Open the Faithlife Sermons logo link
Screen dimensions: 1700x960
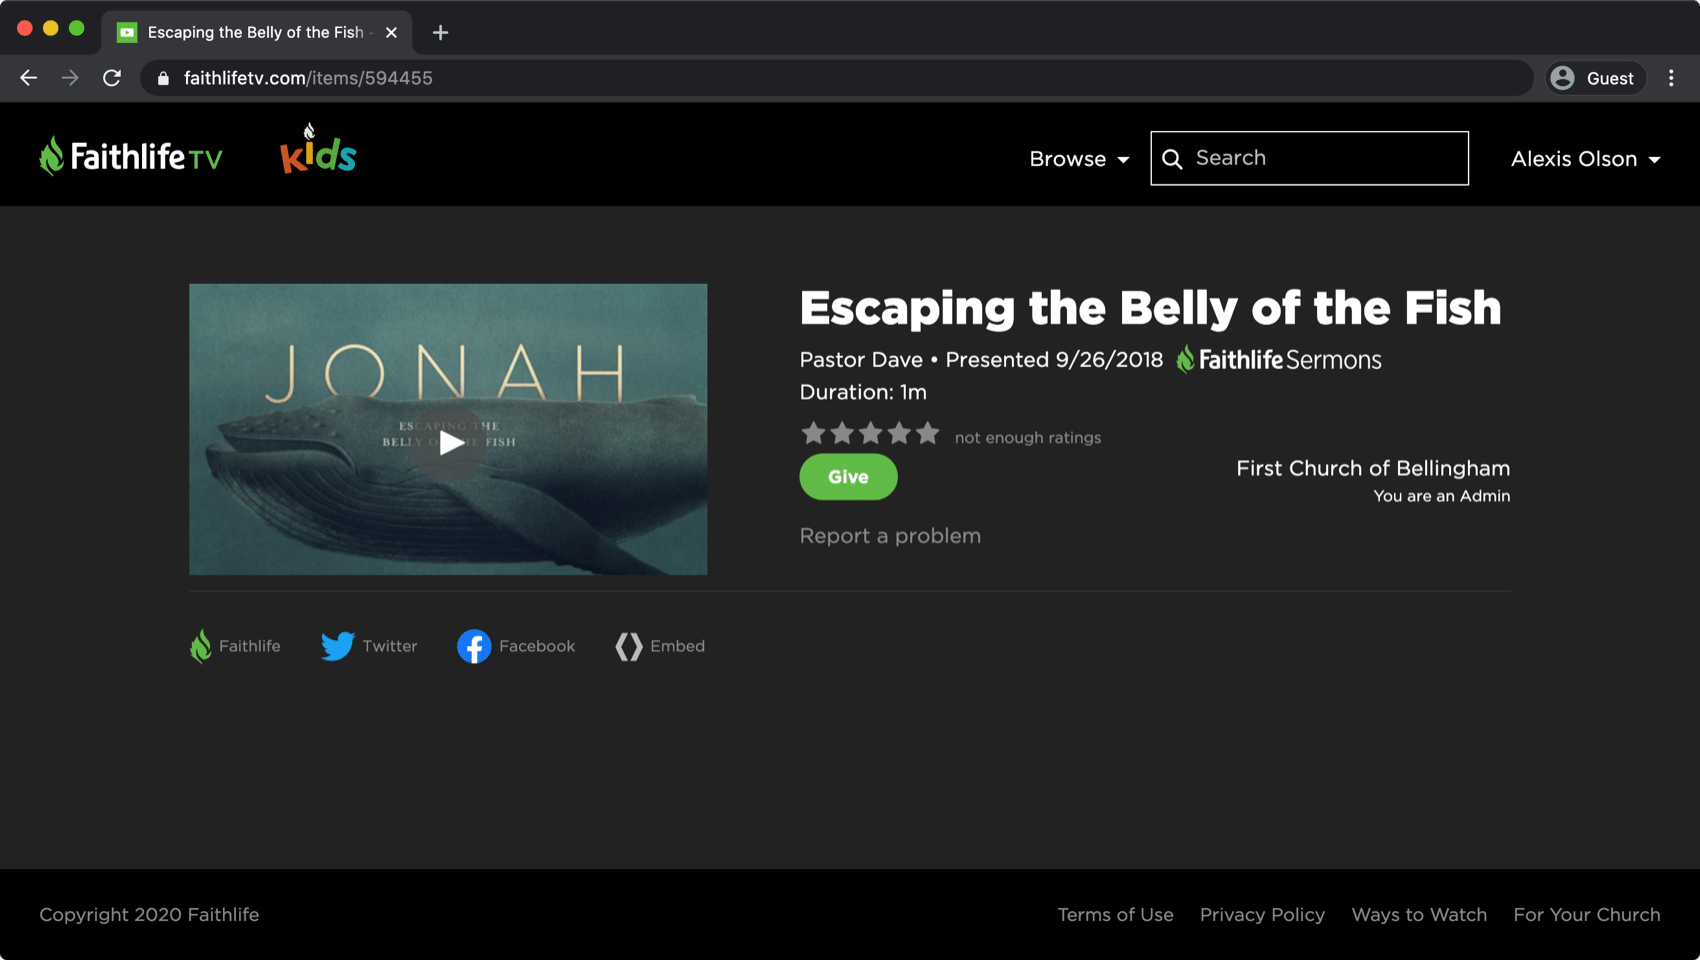pyautogui.click(x=1279, y=360)
